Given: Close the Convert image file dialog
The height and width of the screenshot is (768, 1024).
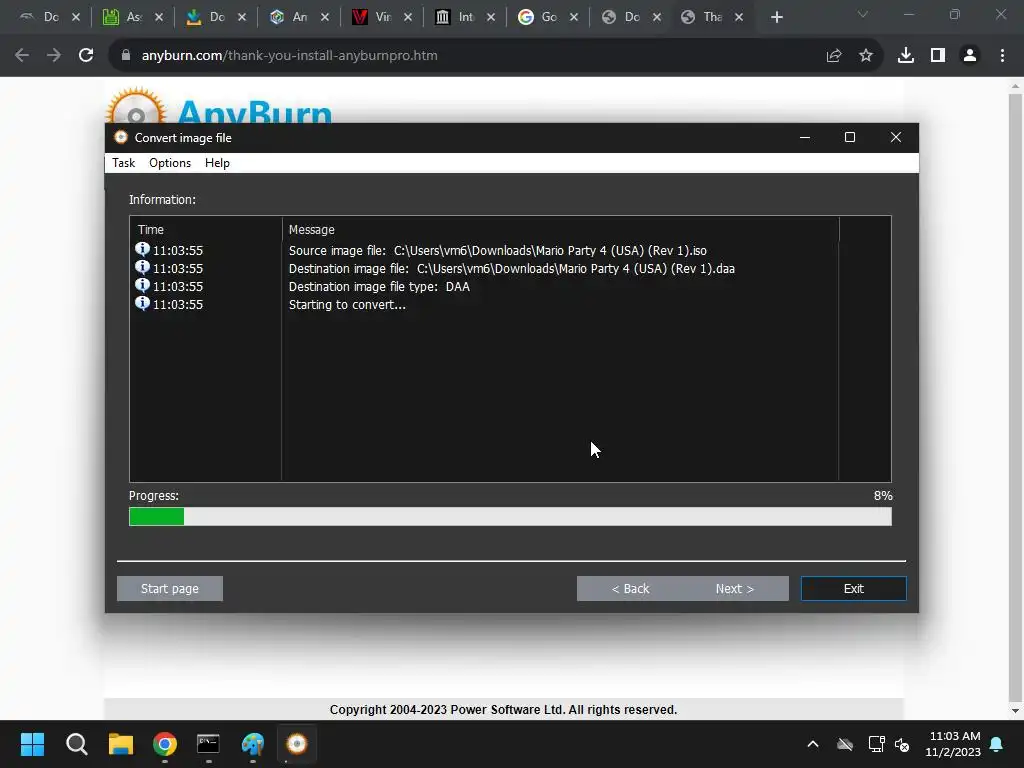Looking at the screenshot, I should tap(896, 137).
